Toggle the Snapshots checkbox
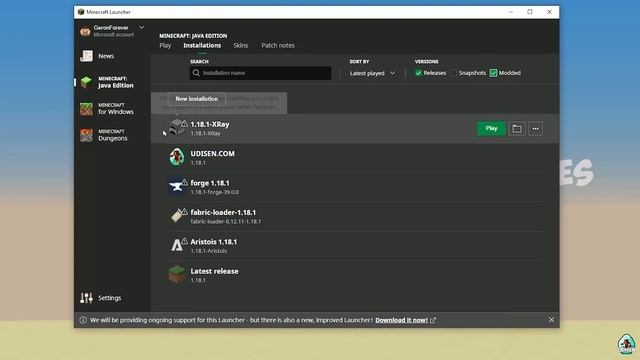The height and width of the screenshot is (360, 640). pos(453,73)
